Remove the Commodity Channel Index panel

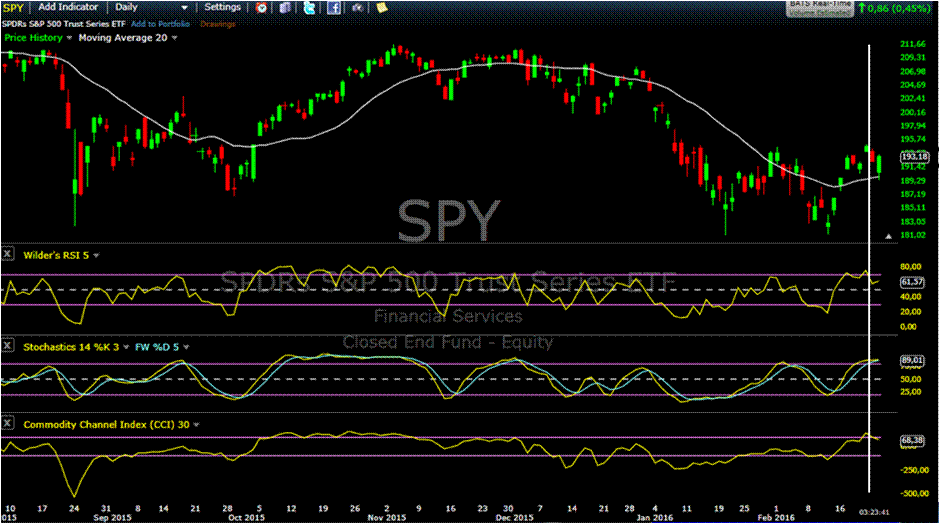click(7, 423)
